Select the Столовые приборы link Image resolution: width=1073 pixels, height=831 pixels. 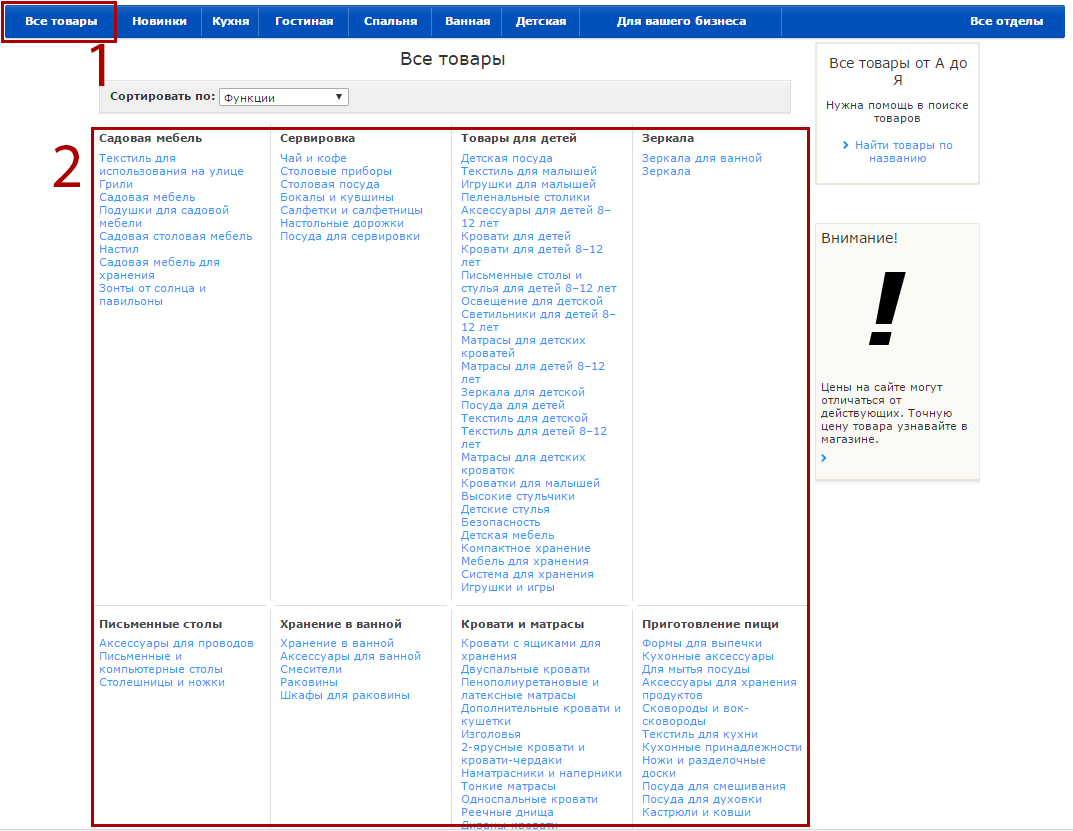coord(336,171)
